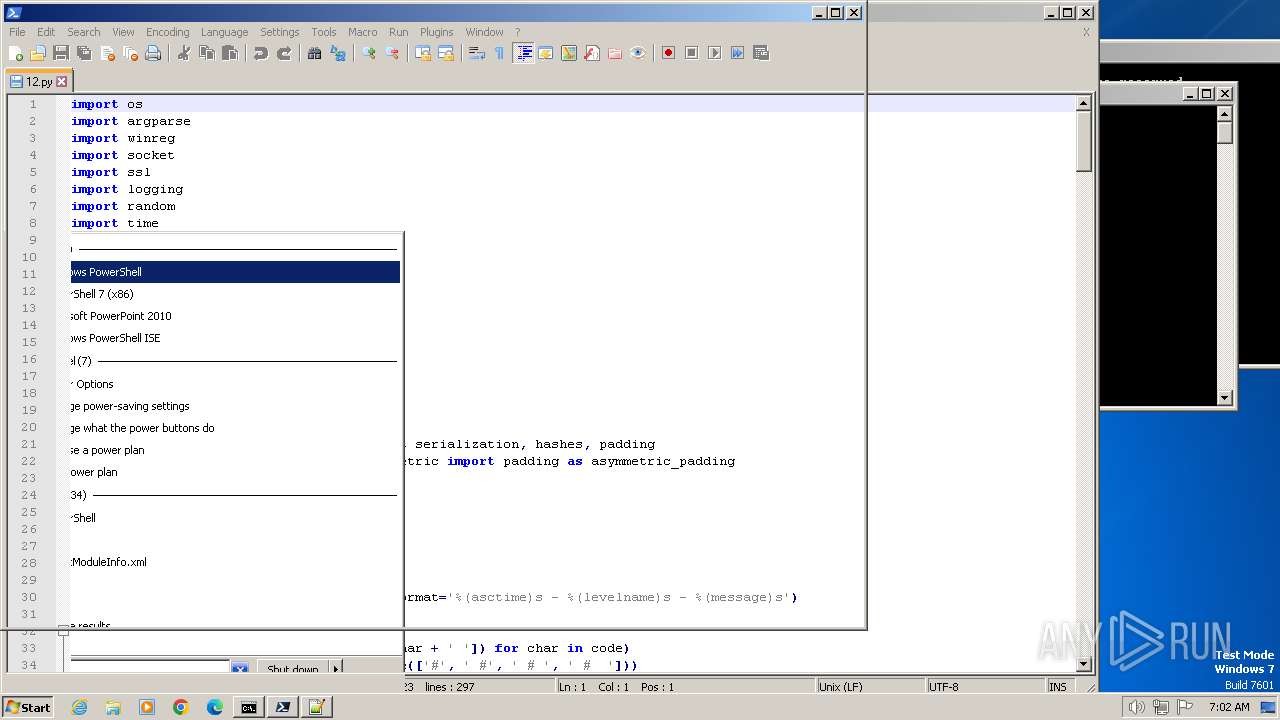The width and height of the screenshot is (1280, 720).
Task: Create a new file in Notepad++
Action: tap(16, 53)
